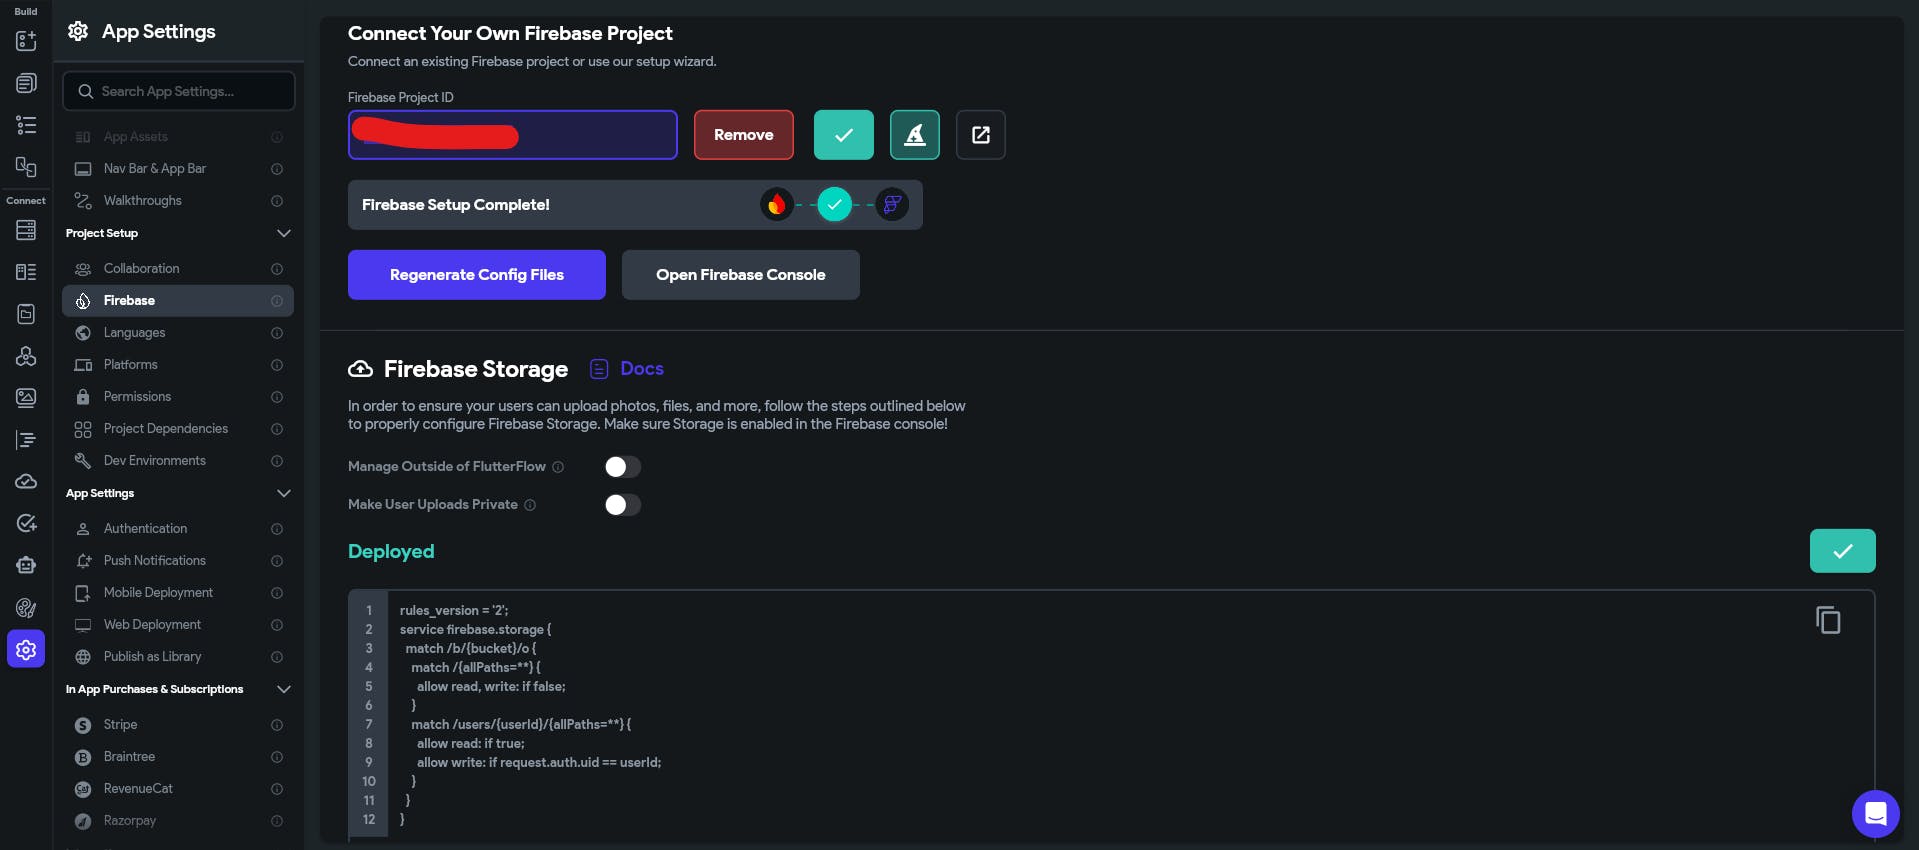The image size is (1919, 850).
Task: Open the Cloud Functions cloud icon
Action: (26, 482)
